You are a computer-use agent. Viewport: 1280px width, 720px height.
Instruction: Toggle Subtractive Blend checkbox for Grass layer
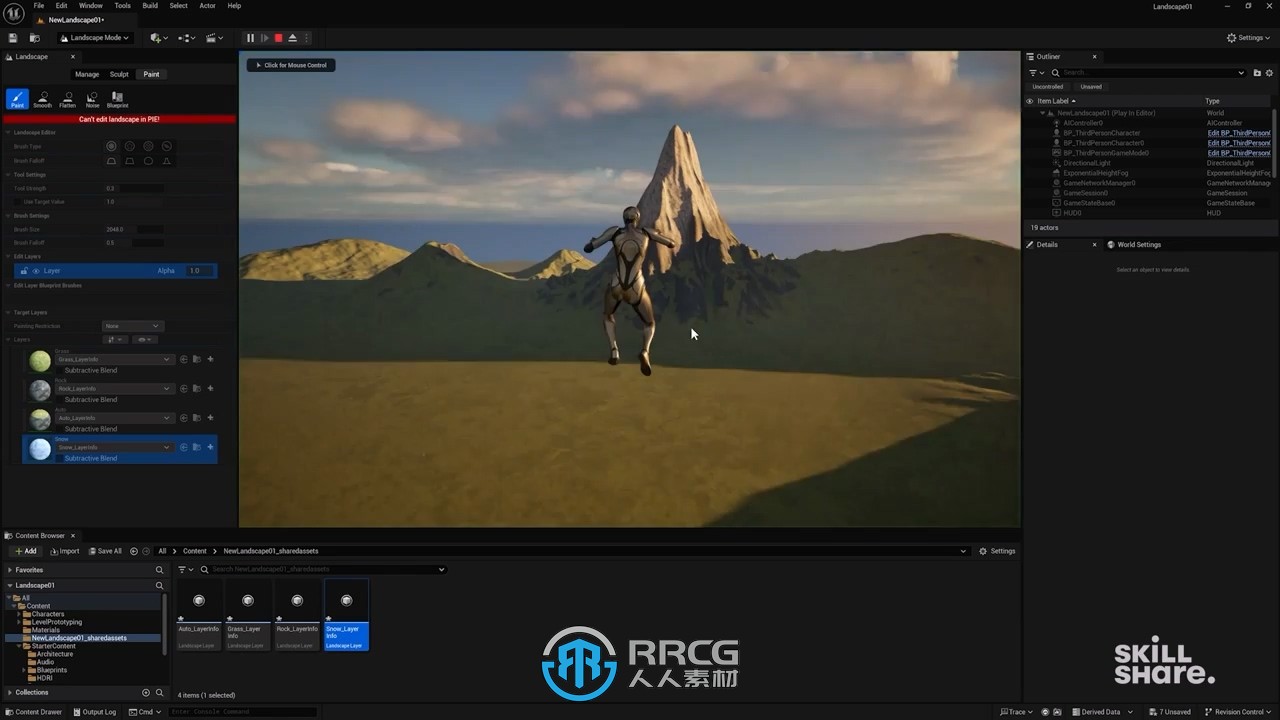coord(59,370)
